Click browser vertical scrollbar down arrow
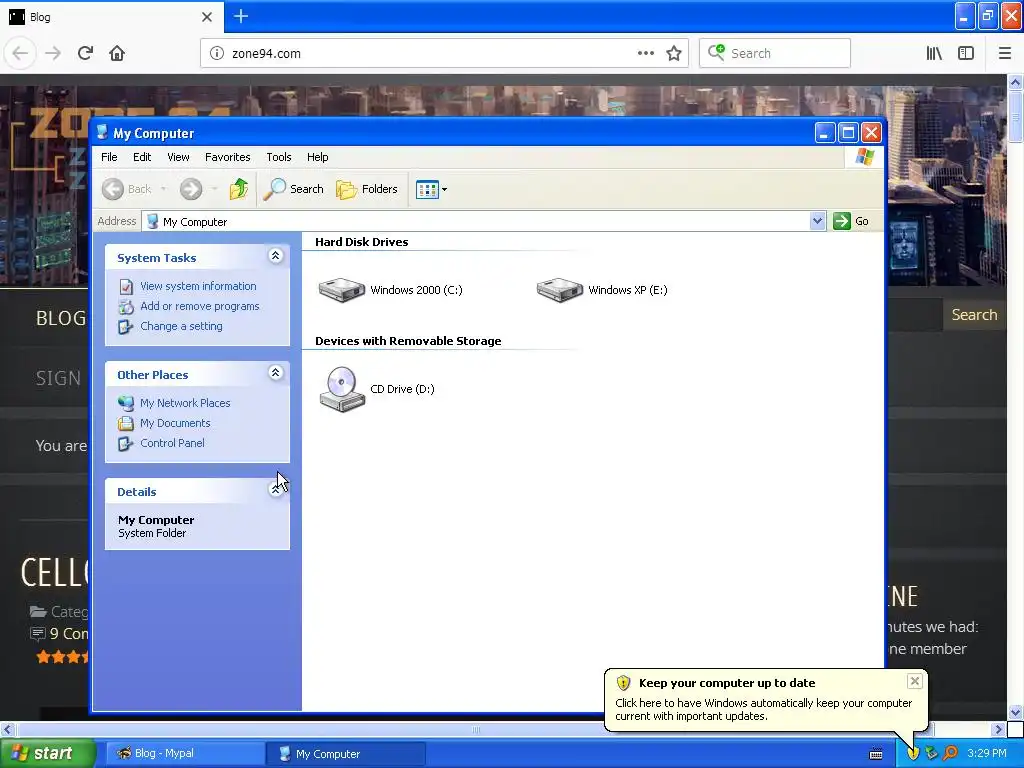Screen dimensions: 1024x768 [1015, 712]
